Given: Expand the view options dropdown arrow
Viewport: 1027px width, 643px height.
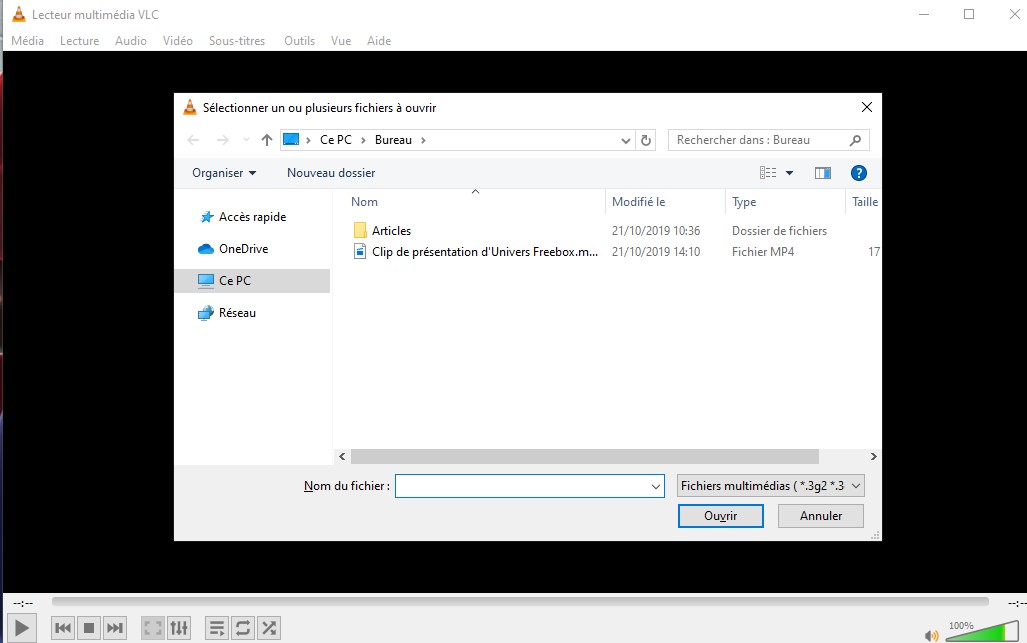Looking at the screenshot, I should coord(789,173).
